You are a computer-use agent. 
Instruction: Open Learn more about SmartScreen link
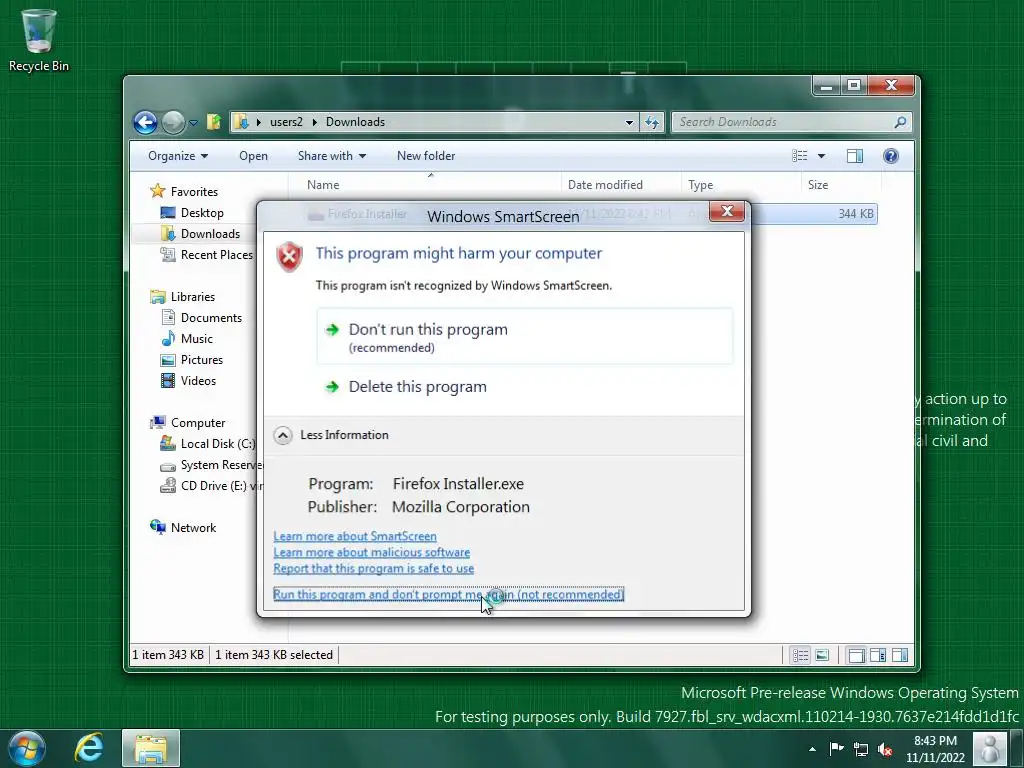pos(355,536)
